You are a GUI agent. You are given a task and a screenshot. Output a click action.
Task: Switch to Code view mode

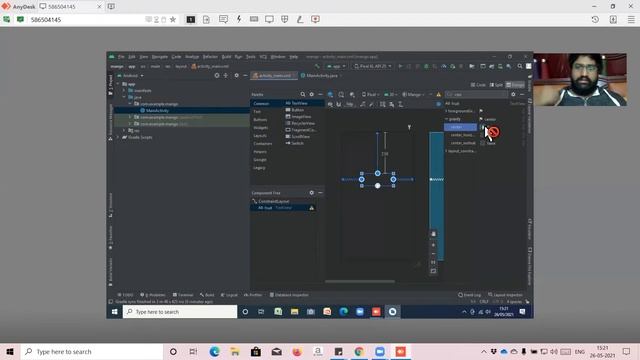(478, 85)
